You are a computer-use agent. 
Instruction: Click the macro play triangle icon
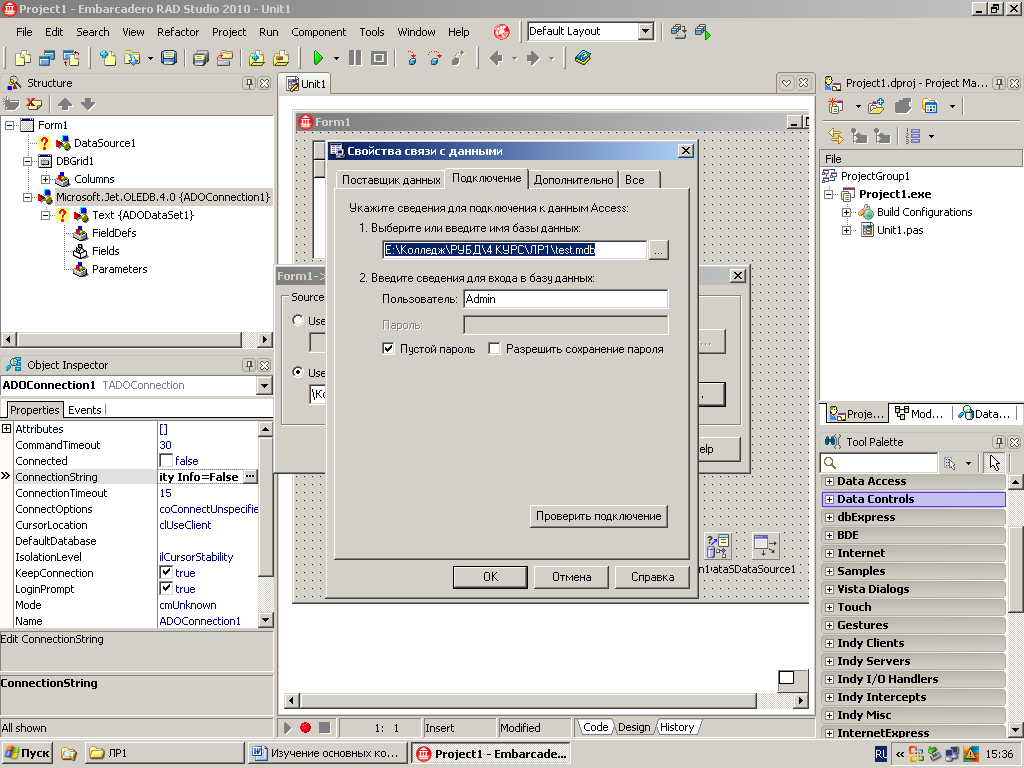287,727
